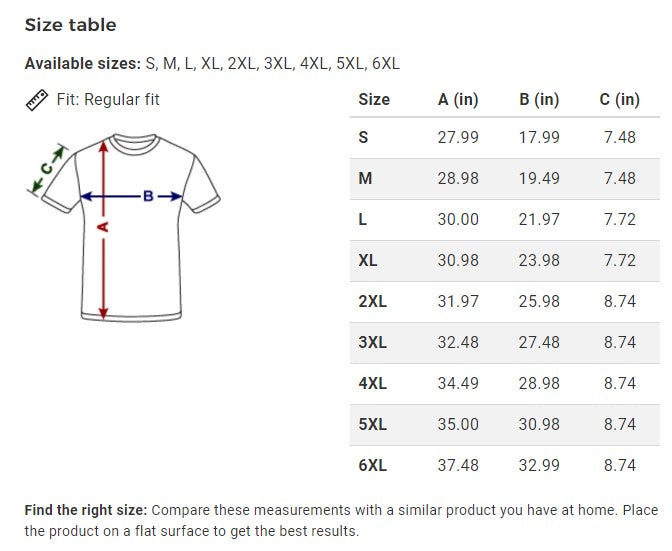Select the S size row label
Viewport: 672px width, 551px height.
[363, 138]
